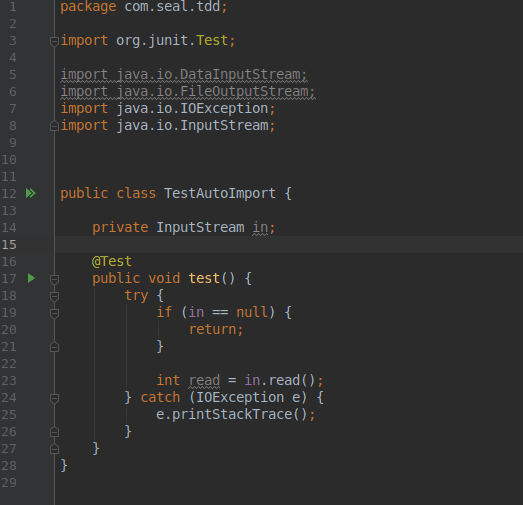
Task: Click the import java.io.InputStream line
Action: [x=167, y=126]
